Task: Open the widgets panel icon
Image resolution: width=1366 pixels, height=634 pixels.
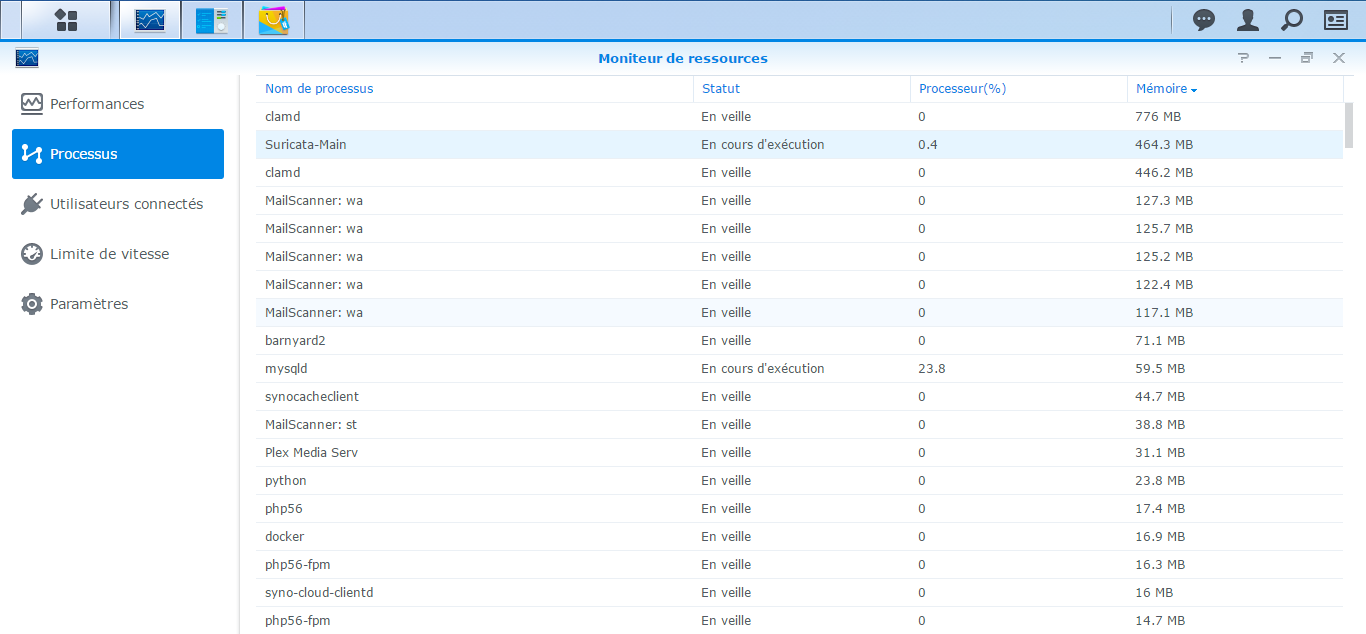Action: 1336,20
